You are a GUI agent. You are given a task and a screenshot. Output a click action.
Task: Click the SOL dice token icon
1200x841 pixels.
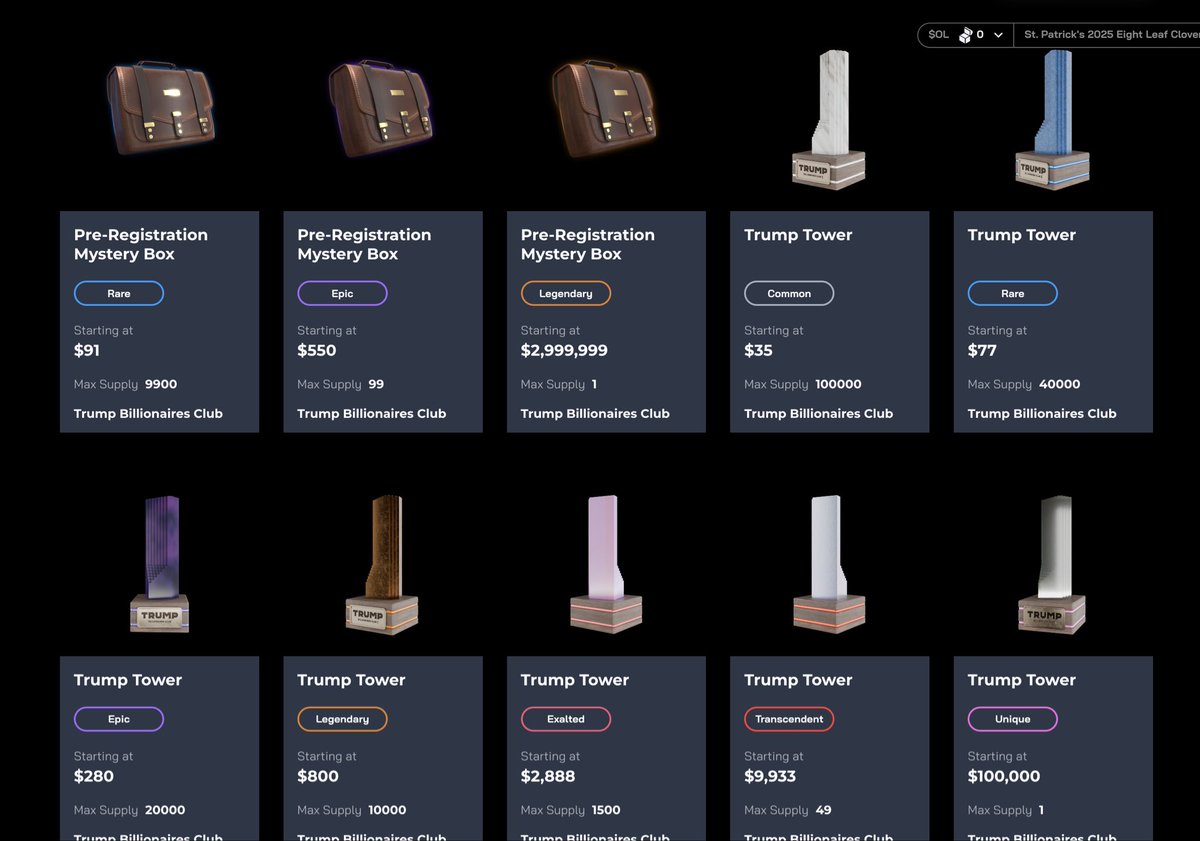coord(965,35)
